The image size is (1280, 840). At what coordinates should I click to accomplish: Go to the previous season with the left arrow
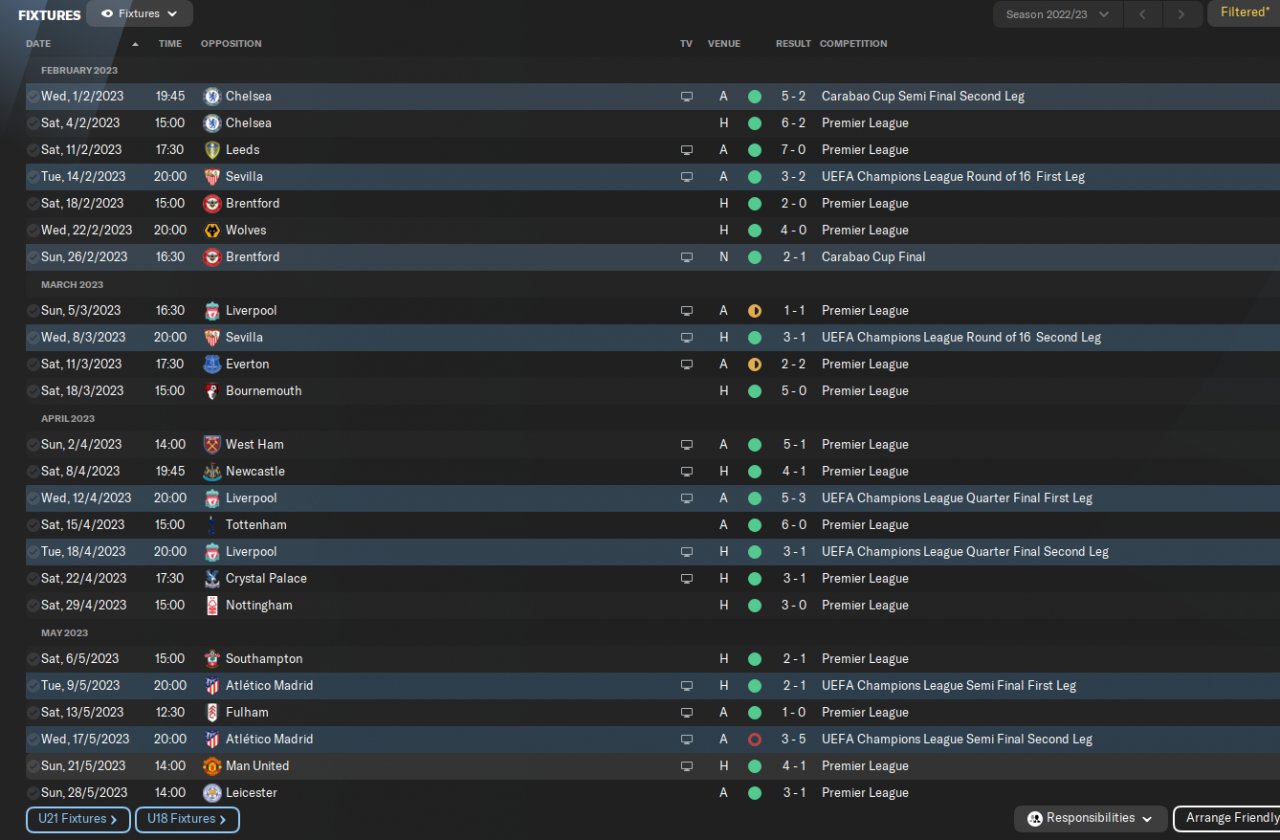1142,14
